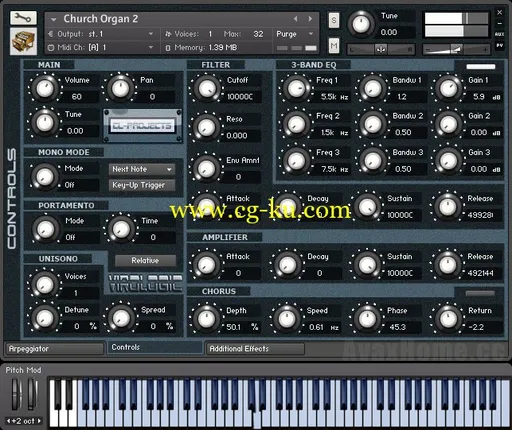Go to next instrument preset arrow
Screen dimensions: 512x430
coord(310,19)
